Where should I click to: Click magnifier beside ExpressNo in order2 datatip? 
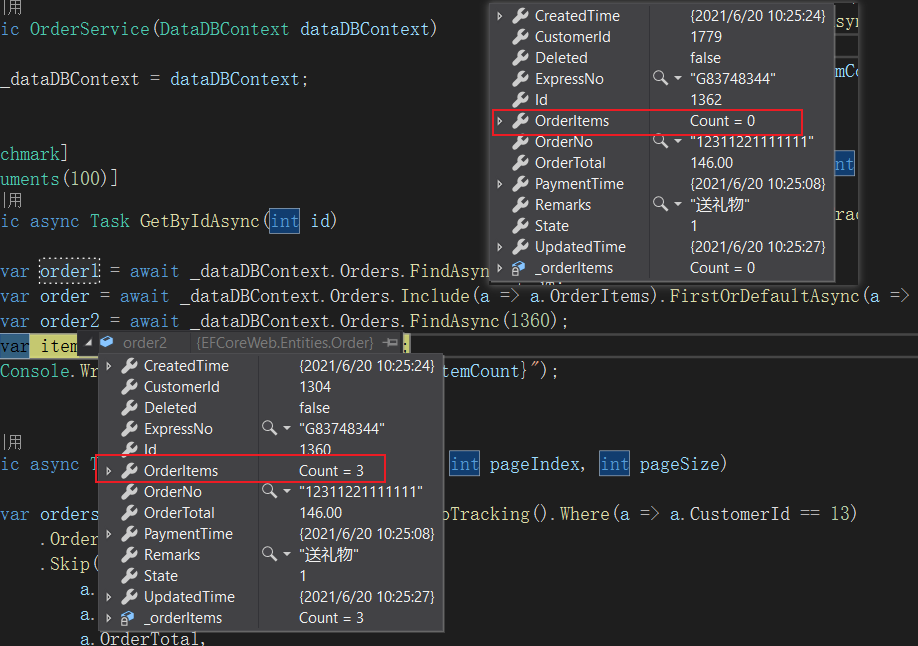(x=270, y=428)
